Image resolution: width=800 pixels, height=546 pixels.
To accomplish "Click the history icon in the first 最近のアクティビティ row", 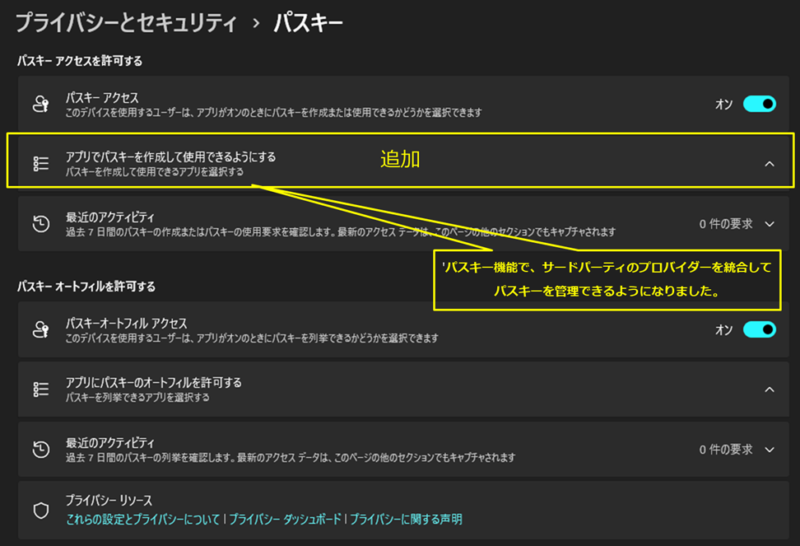I will pos(41,224).
